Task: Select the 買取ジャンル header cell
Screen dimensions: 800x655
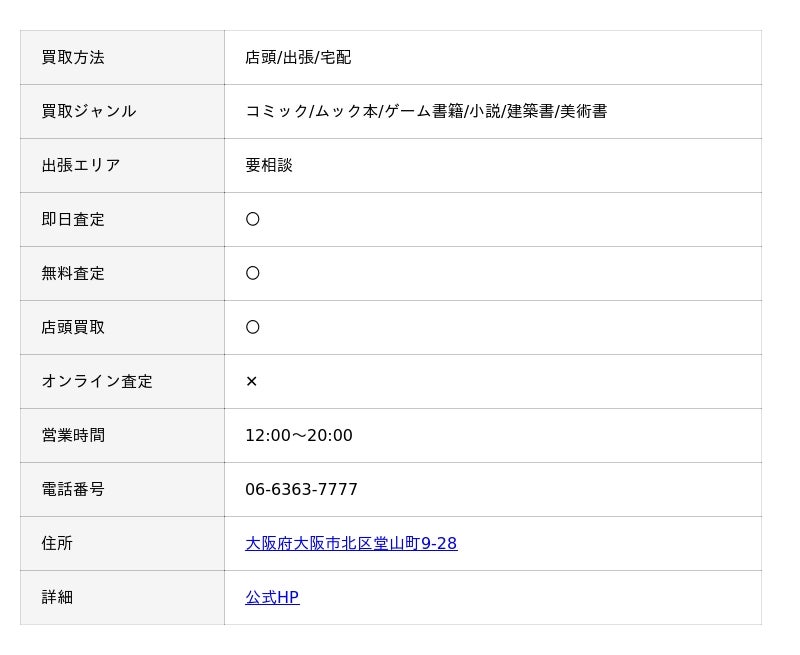Action: [x=122, y=112]
